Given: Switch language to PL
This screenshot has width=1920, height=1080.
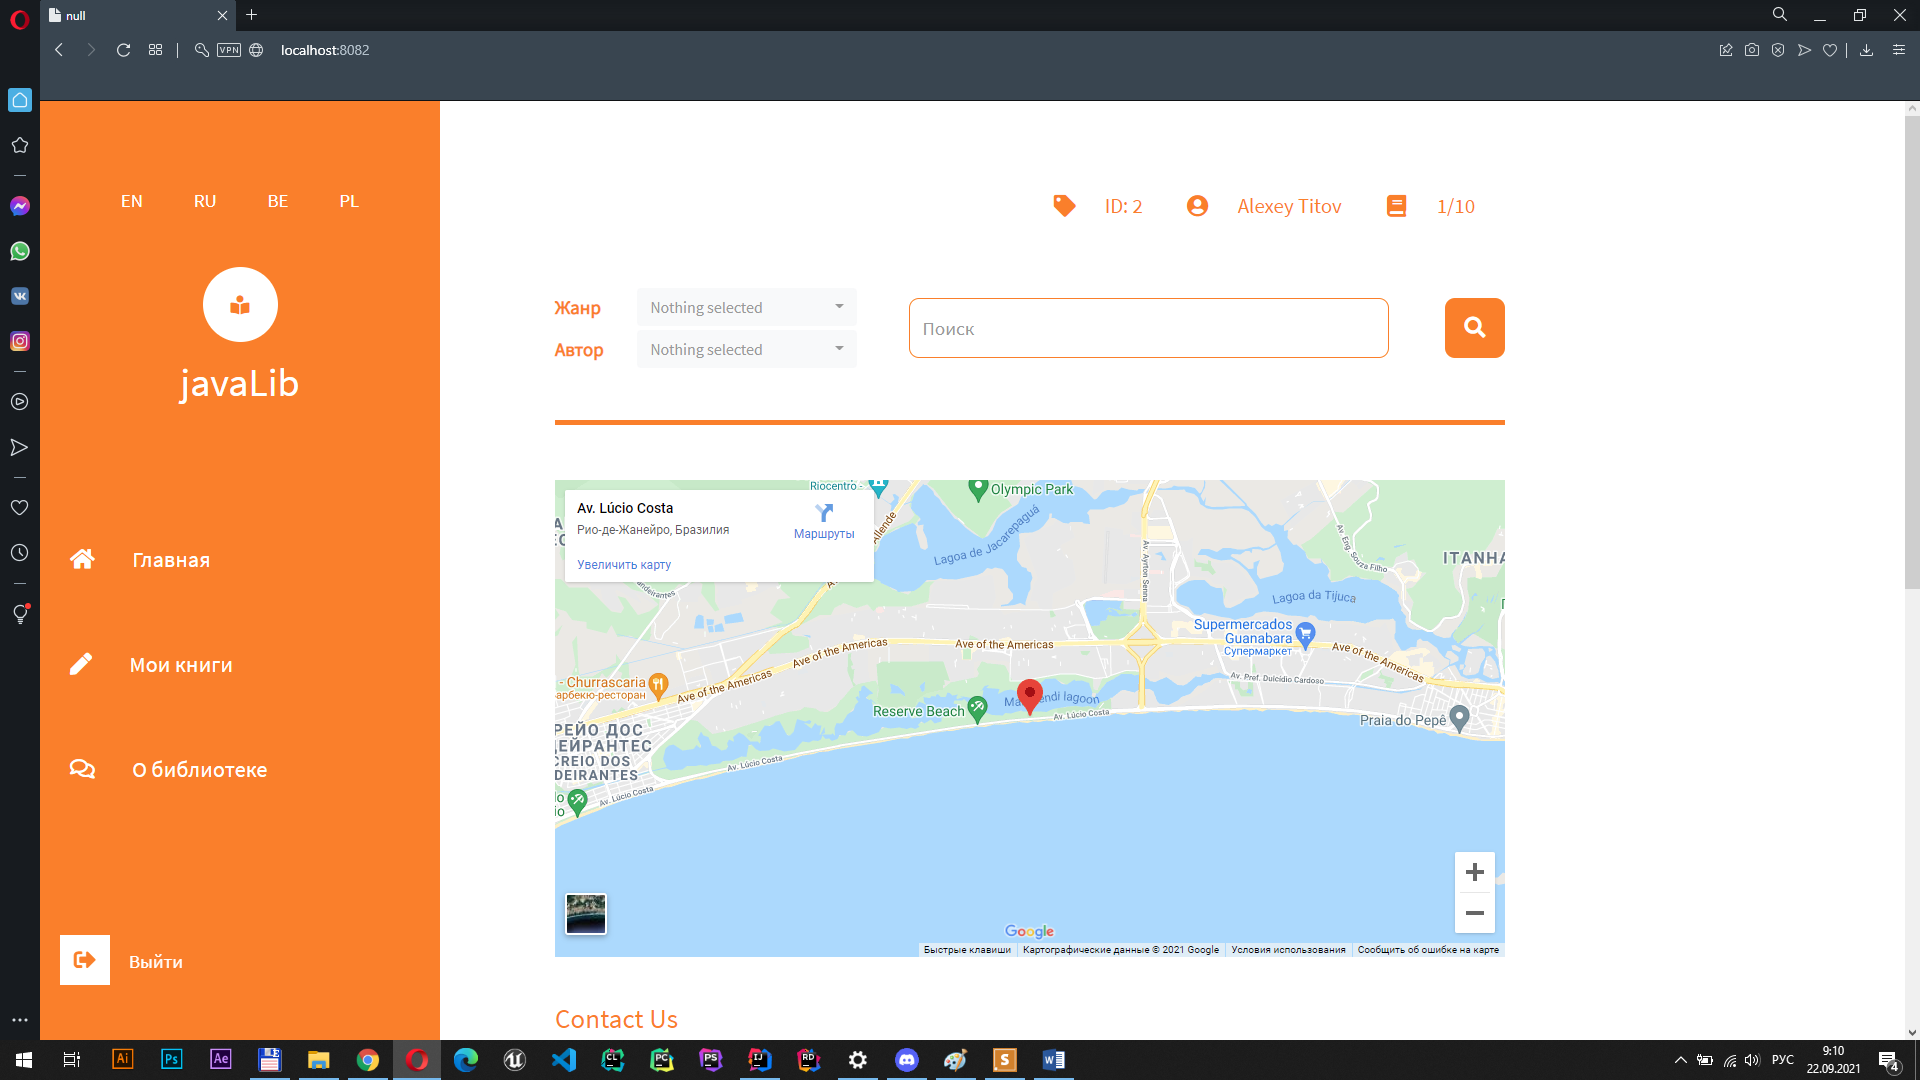Looking at the screenshot, I should pos(349,201).
